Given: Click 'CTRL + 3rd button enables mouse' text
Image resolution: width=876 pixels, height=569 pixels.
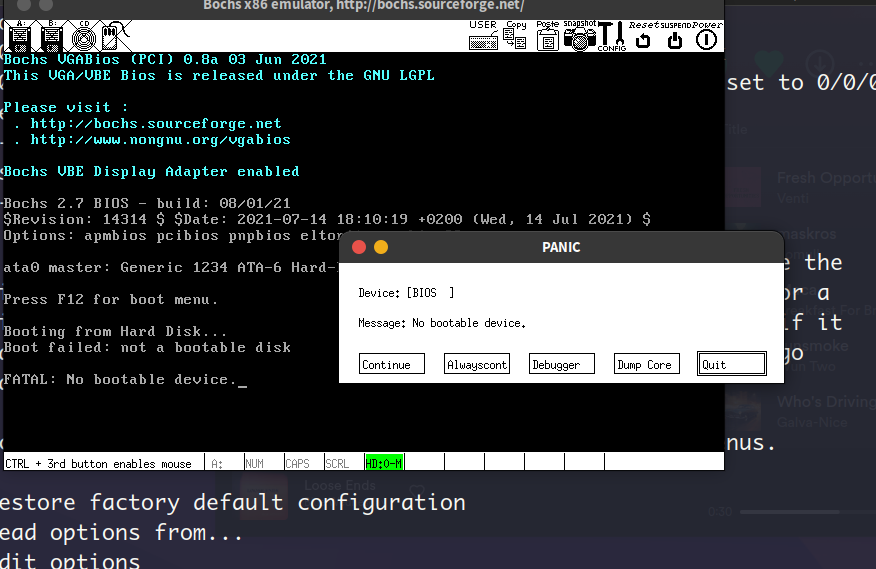Looking at the screenshot, I should click(x=98, y=463).
